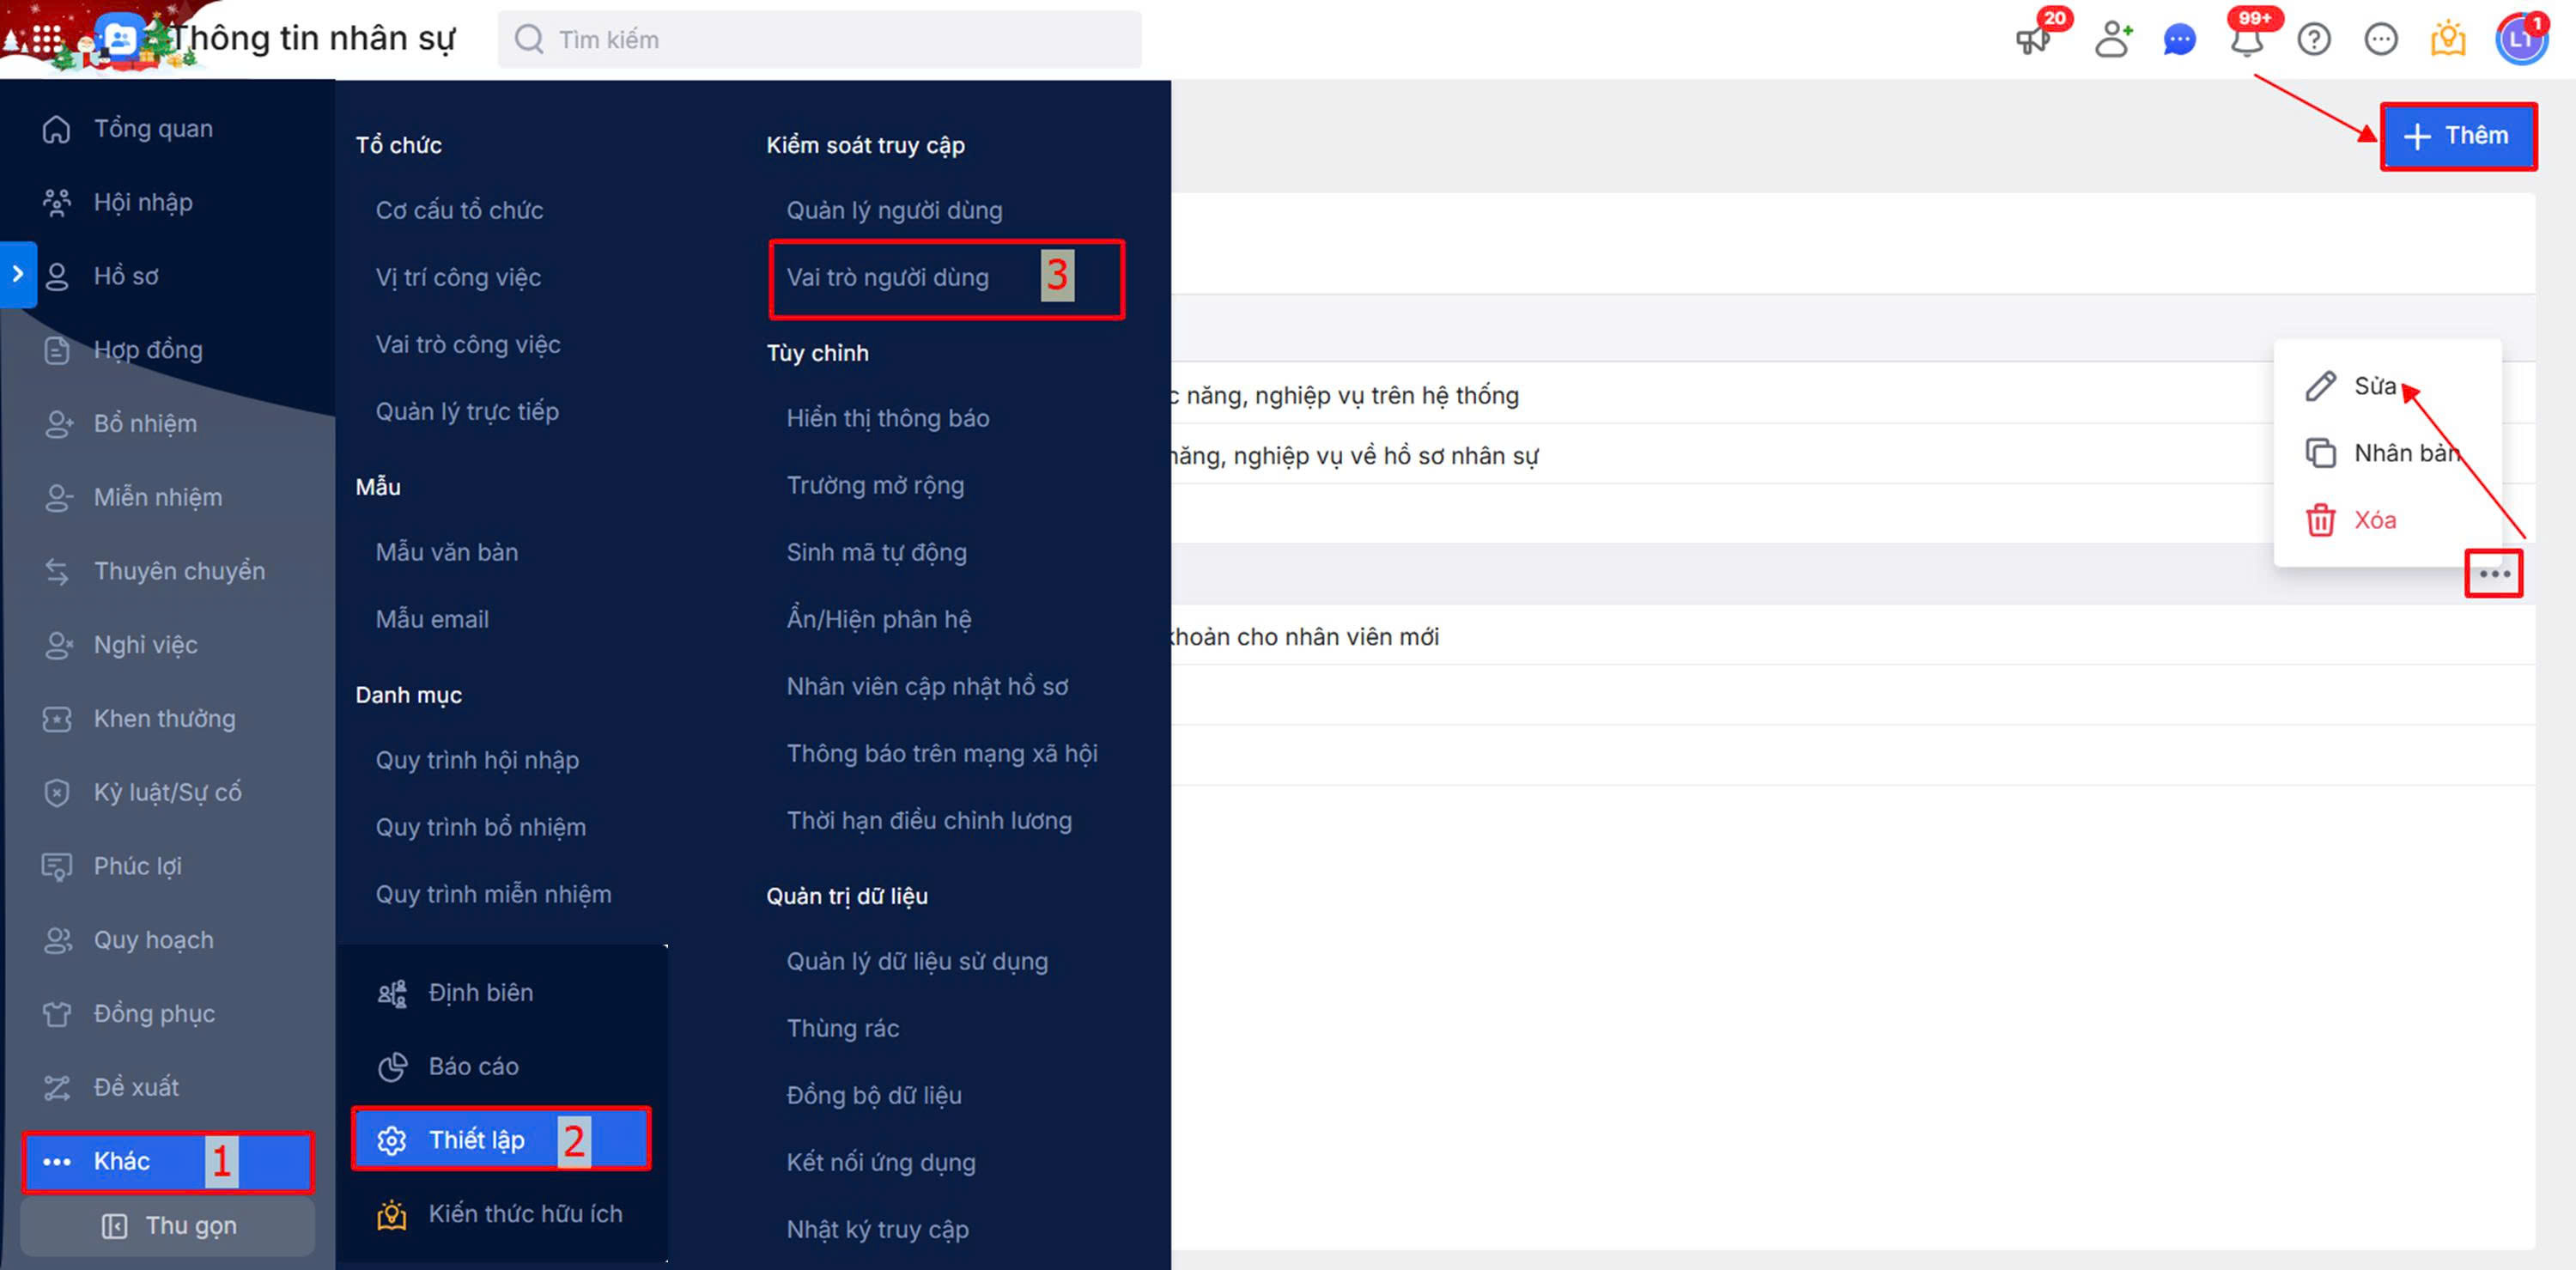Go to Hồ sơ in sidebar
This screenshot has width=2576, height=1270.
[126, 276]
